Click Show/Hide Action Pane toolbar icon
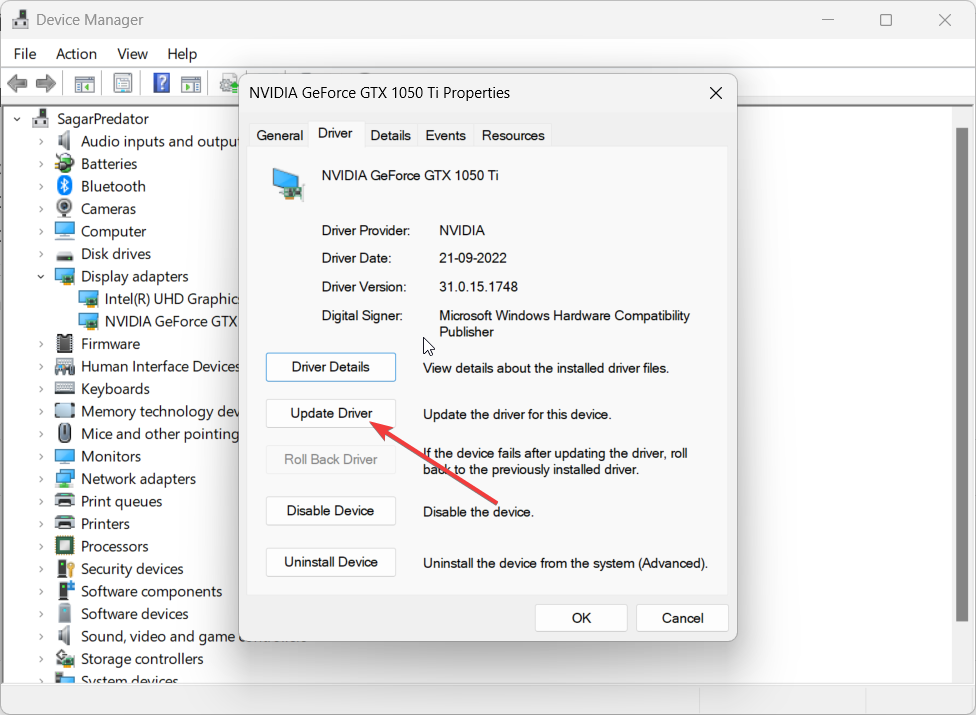 pos(191,83)
